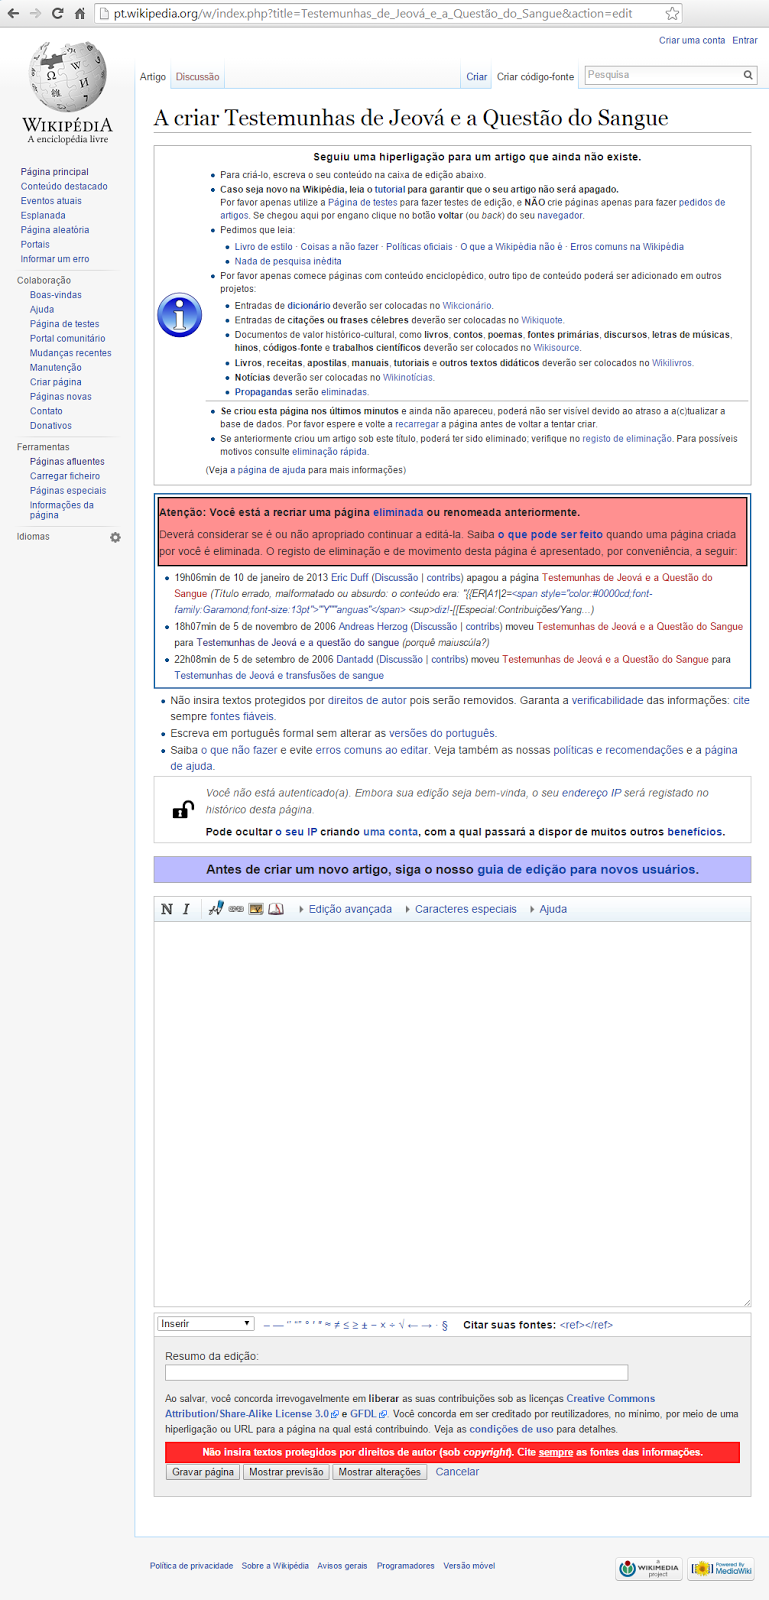769x1600 pixels.
Task: Insert signature with the pen icon
Action: click(x=216, y=909)
